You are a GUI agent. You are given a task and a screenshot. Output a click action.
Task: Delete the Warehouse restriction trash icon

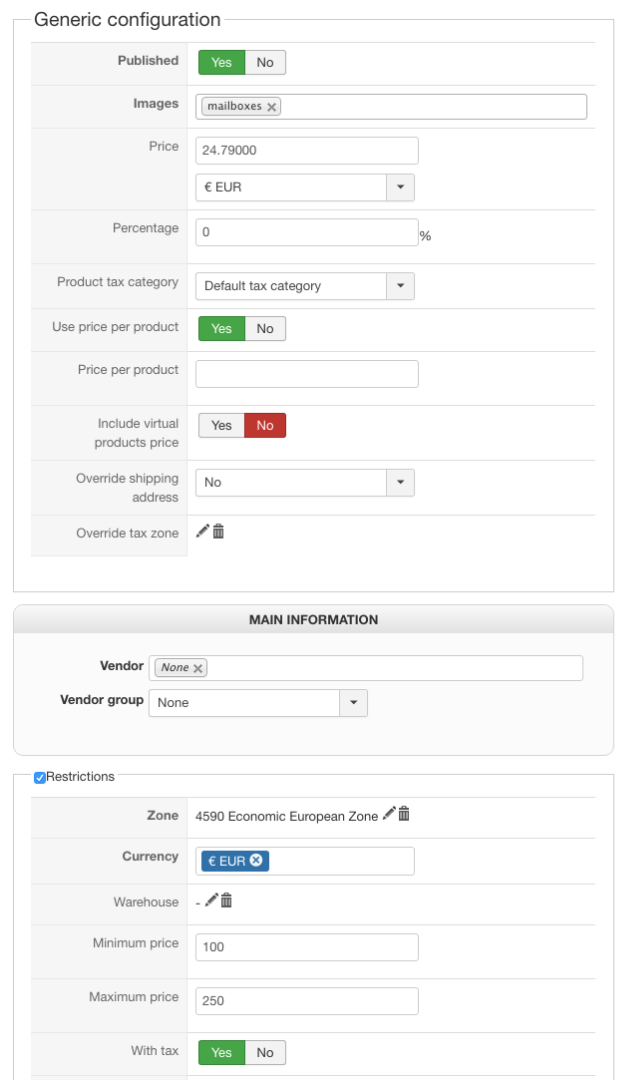226,901
